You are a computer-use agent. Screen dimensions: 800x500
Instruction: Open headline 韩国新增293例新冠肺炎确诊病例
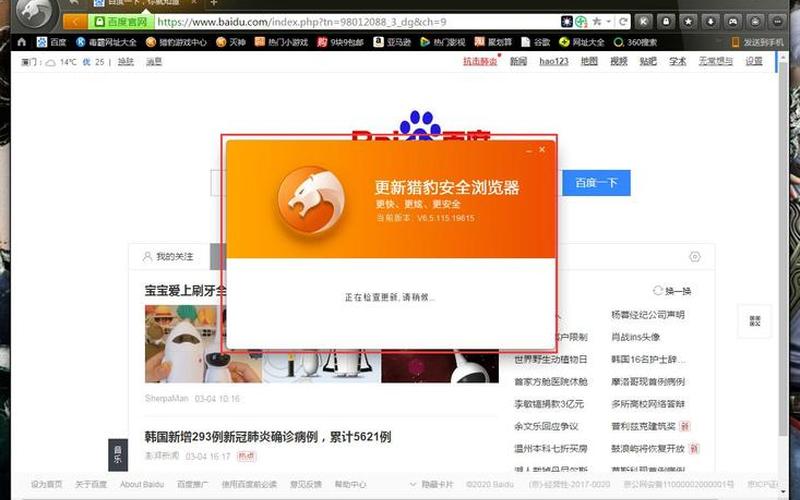pyautogui.click(x=268, y=437)
